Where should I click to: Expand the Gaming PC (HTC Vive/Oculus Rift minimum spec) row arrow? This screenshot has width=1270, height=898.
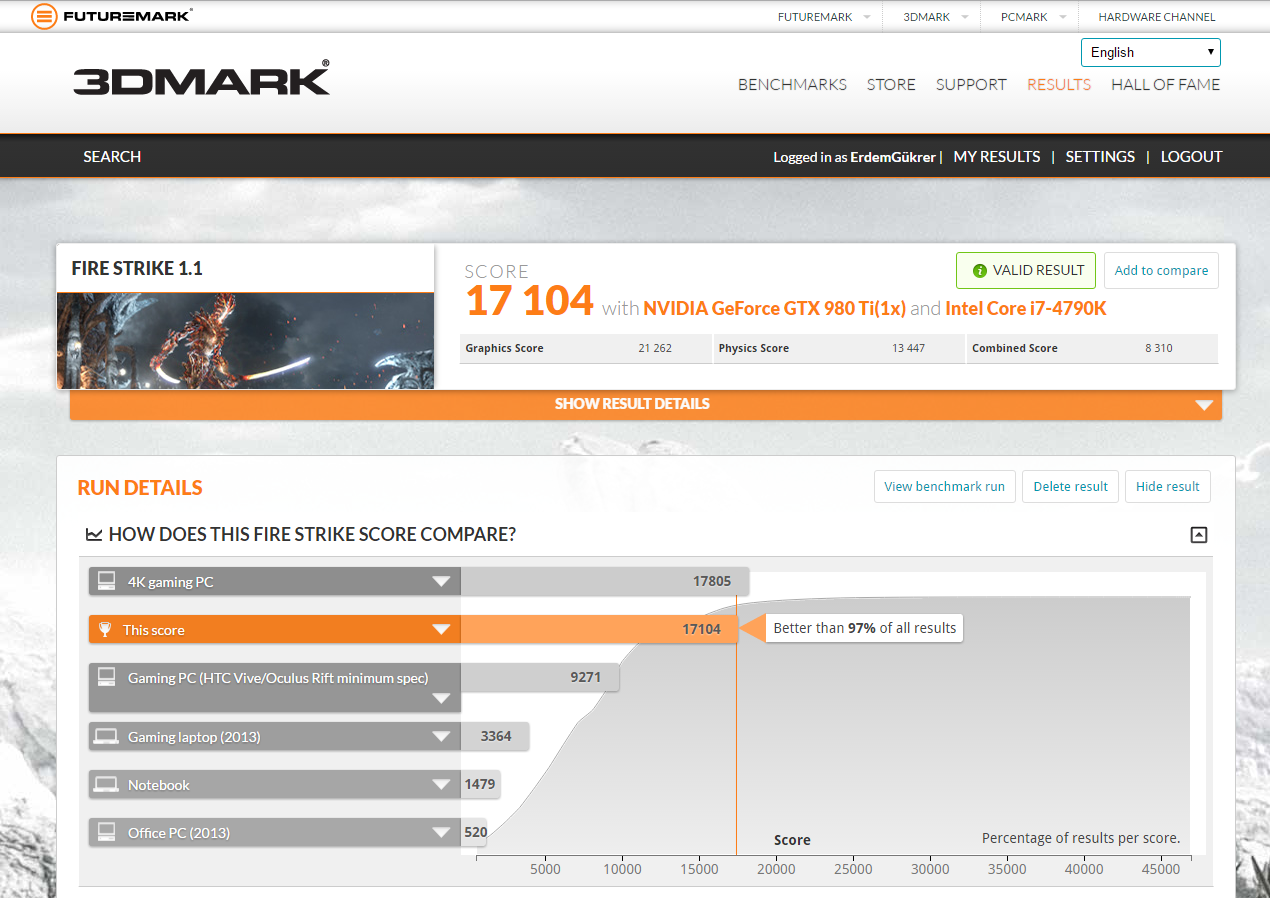pos(441,699)
